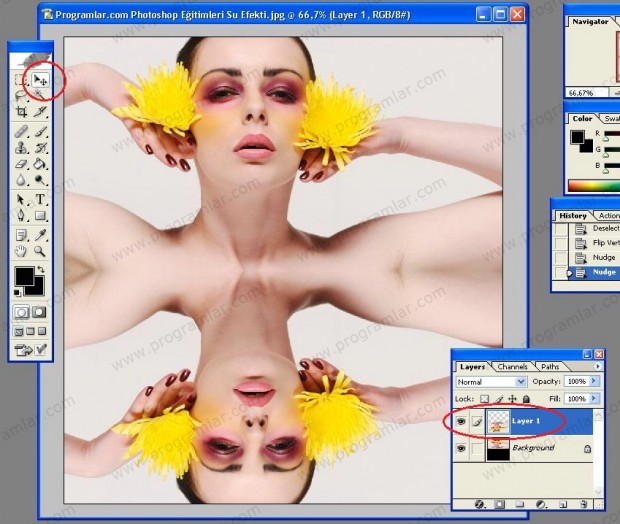Select the Slice tool

click(x=40, y=112)
